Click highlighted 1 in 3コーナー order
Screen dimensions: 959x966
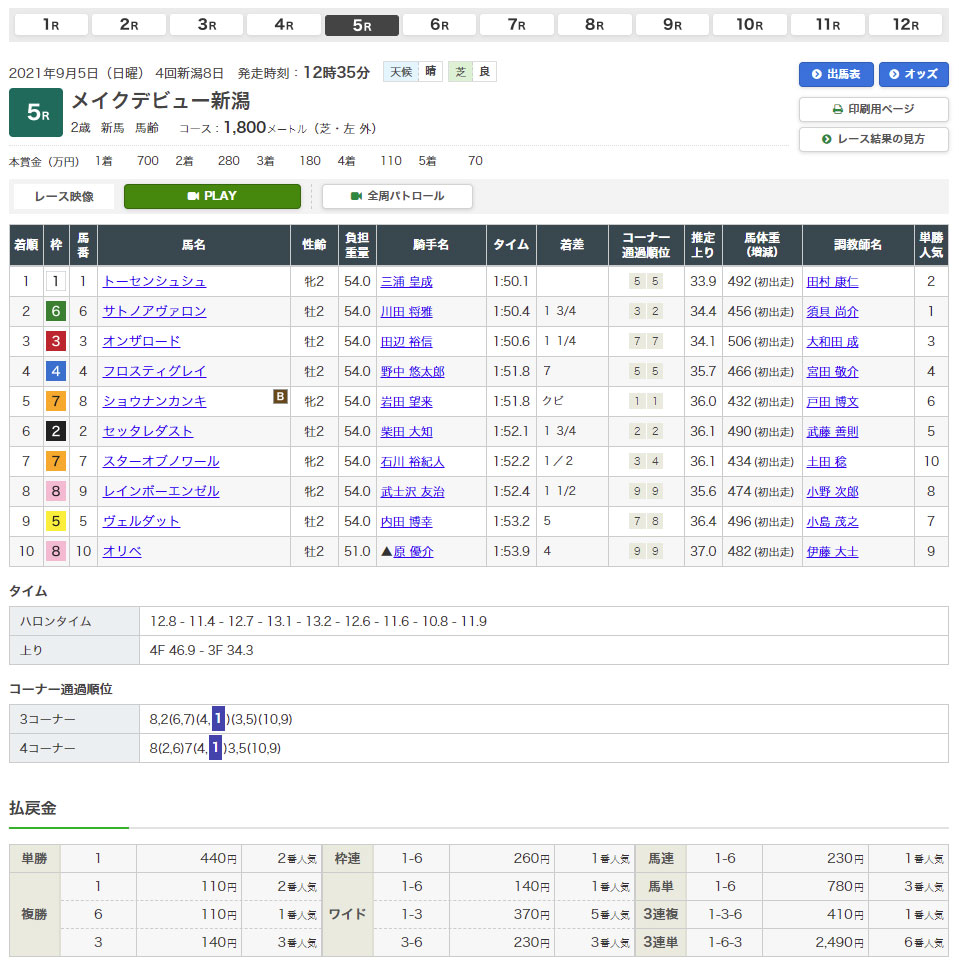point(218,719)
